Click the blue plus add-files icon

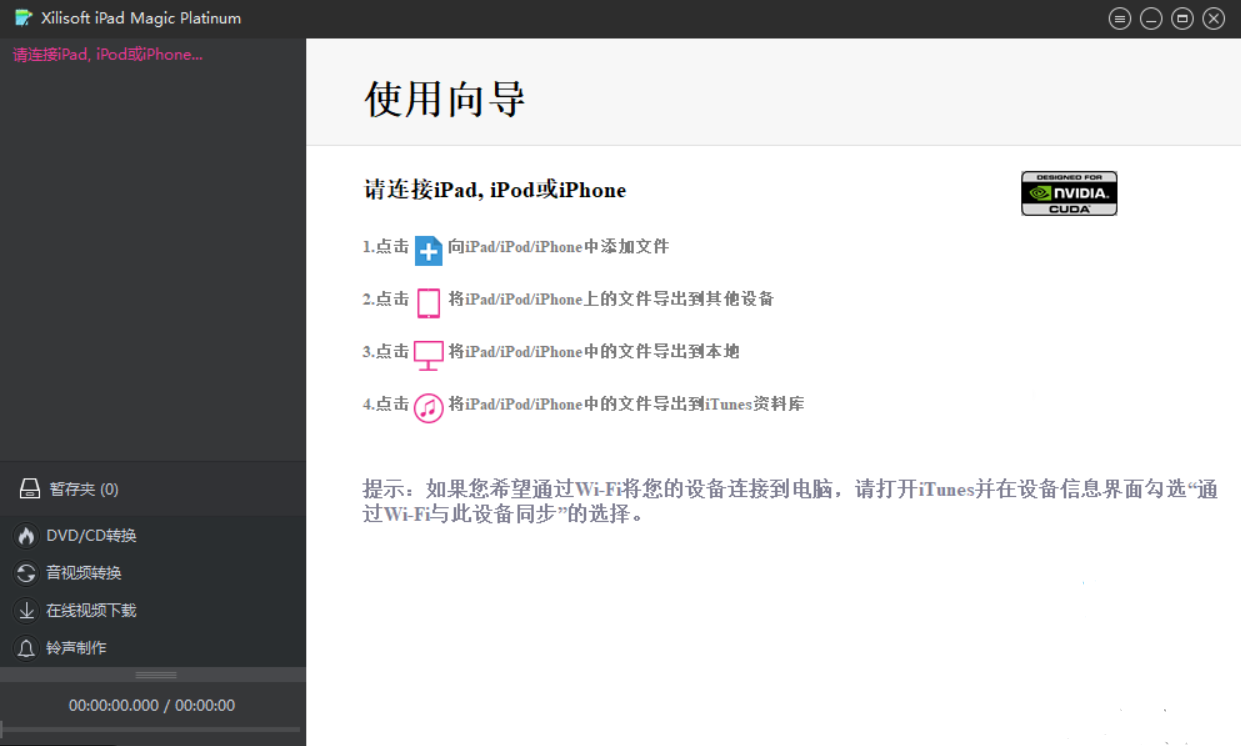point(429,250)
